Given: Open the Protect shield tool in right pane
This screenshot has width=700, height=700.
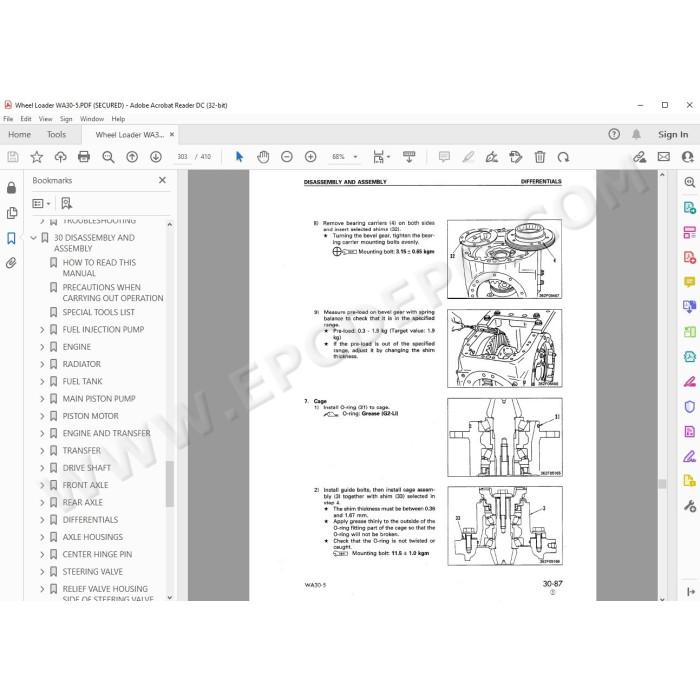Looking at the screenshot, I should coord(689,407).
